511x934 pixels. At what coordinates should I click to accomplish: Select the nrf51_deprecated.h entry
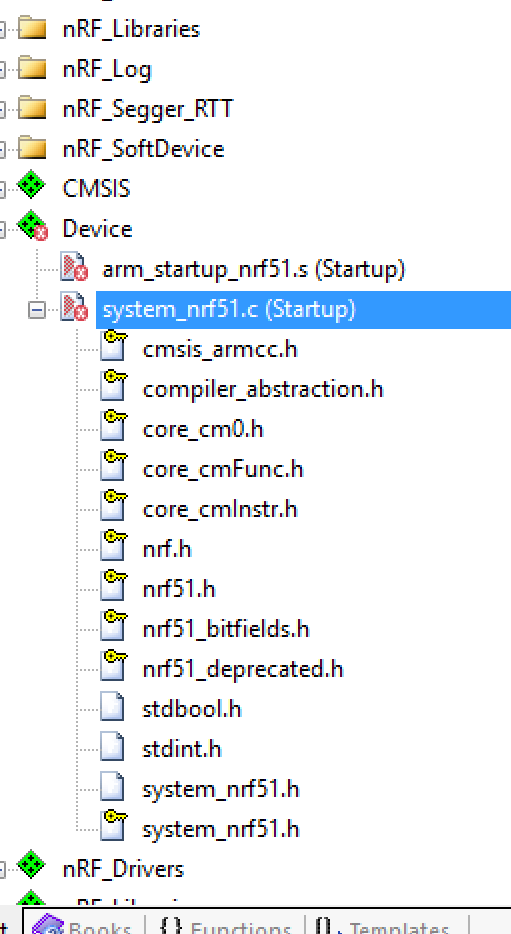click(x=243, y=669)
